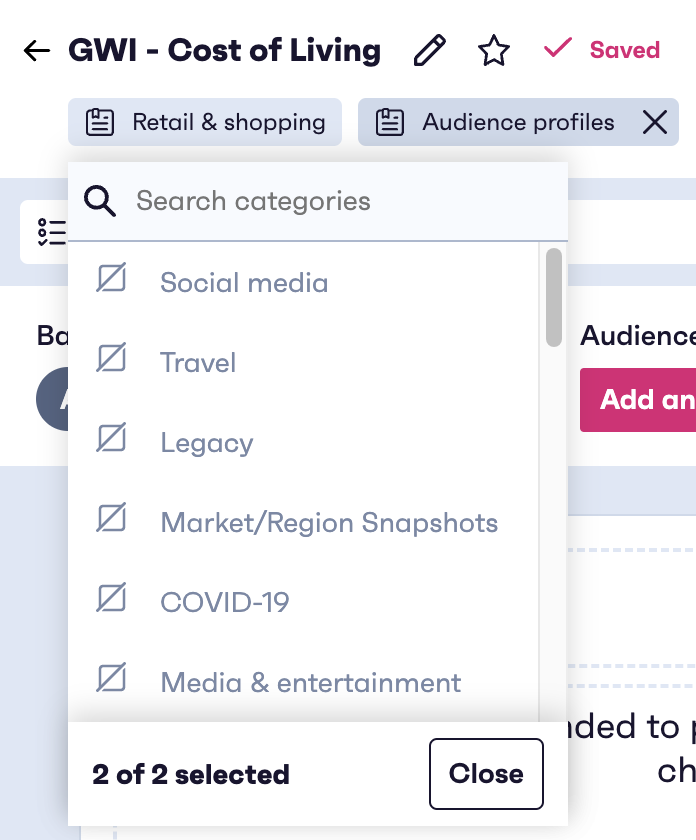The height and width of the screenshot is (840, 696).
Task: Toggle the Legacy checkbox
Action: pos(111,438)
